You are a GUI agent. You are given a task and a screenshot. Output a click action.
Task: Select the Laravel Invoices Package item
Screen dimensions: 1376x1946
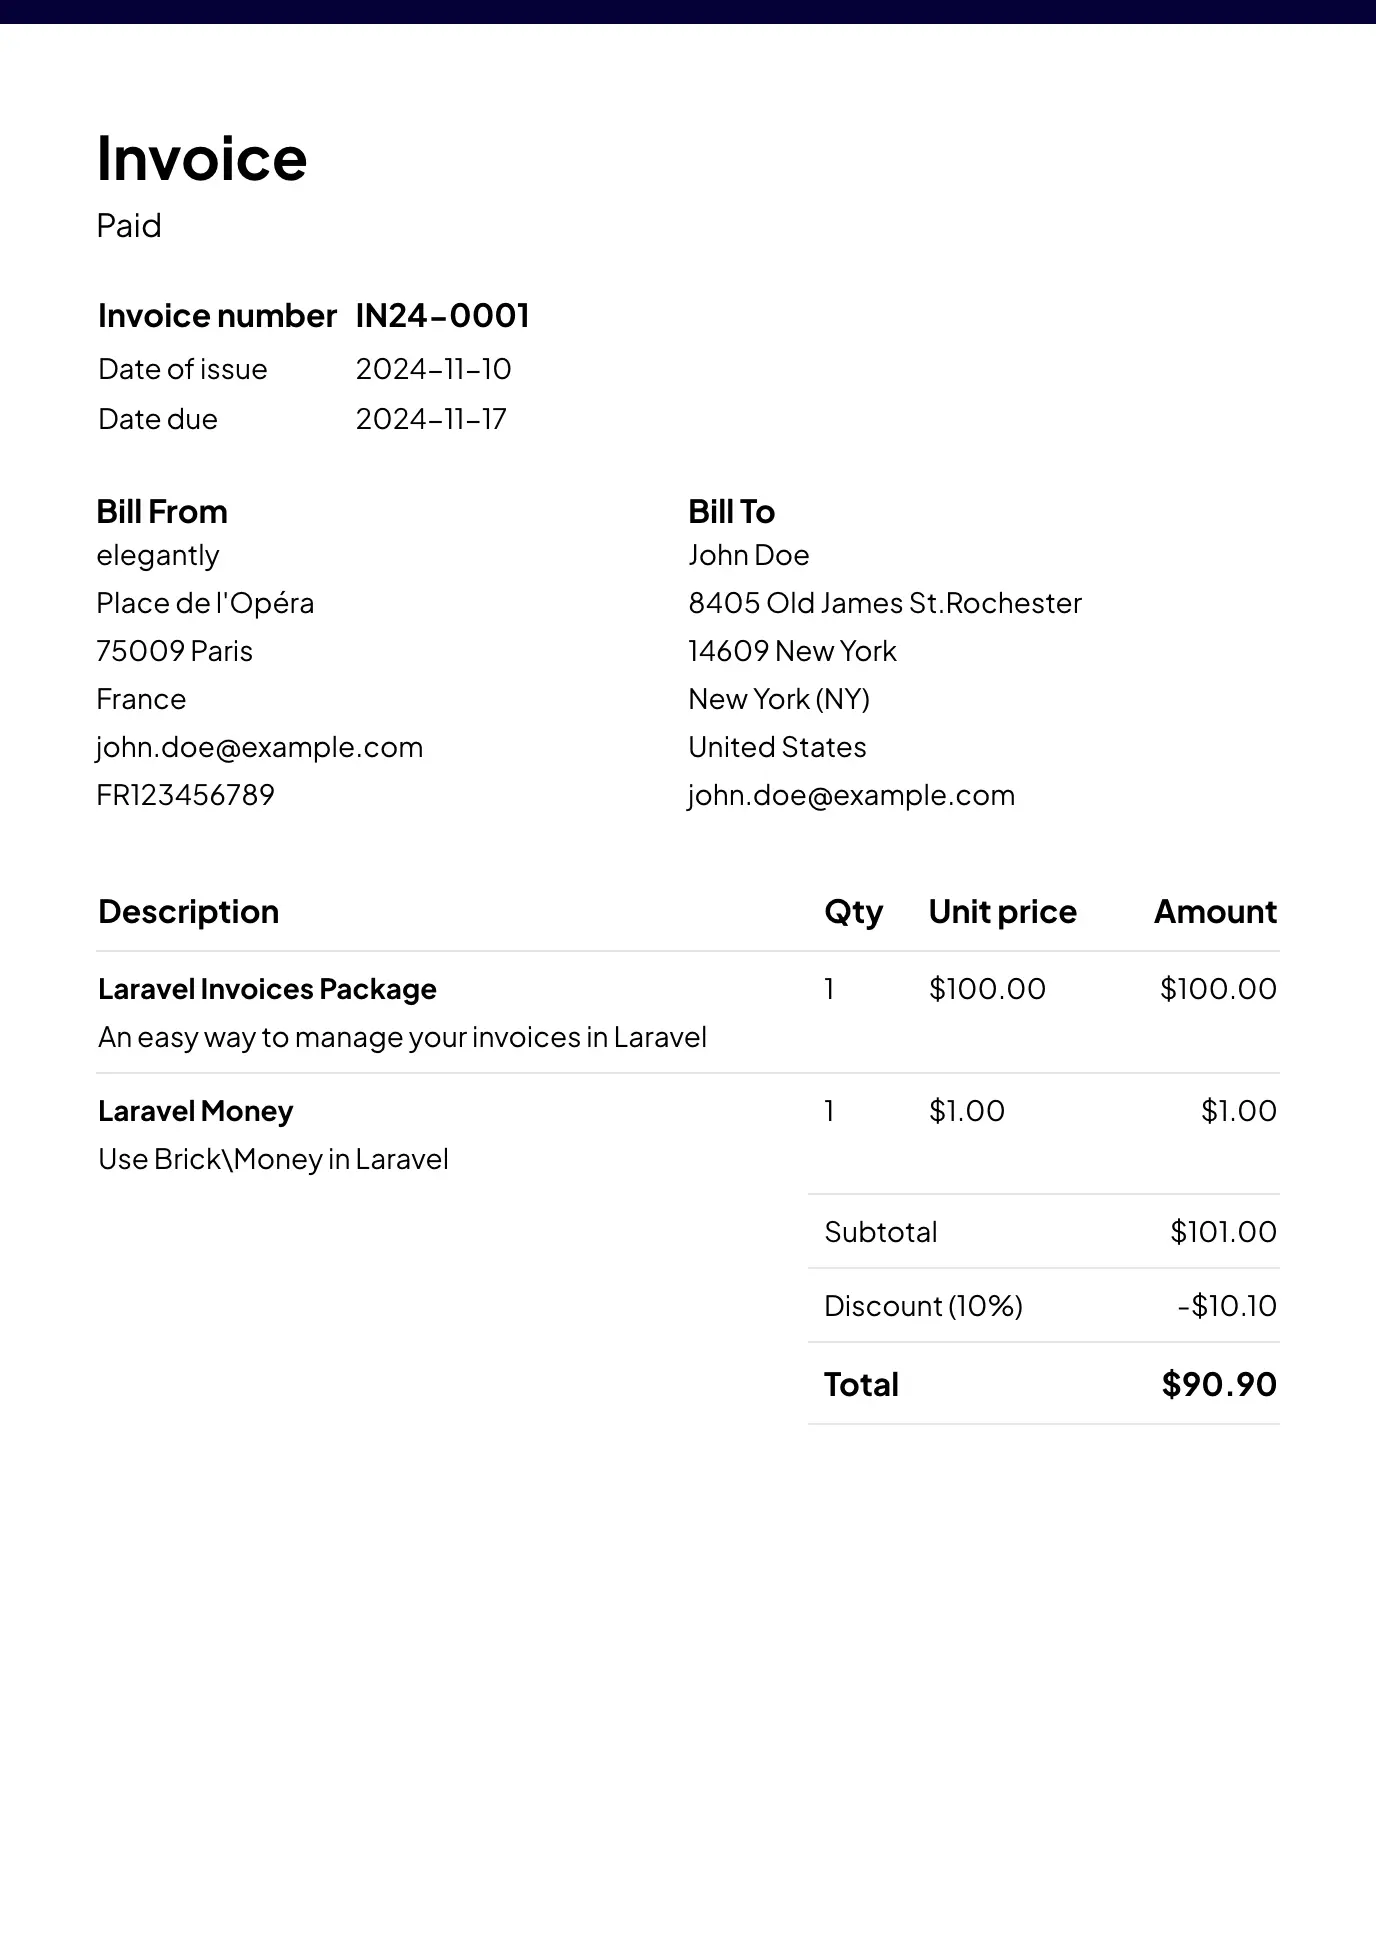267,989
